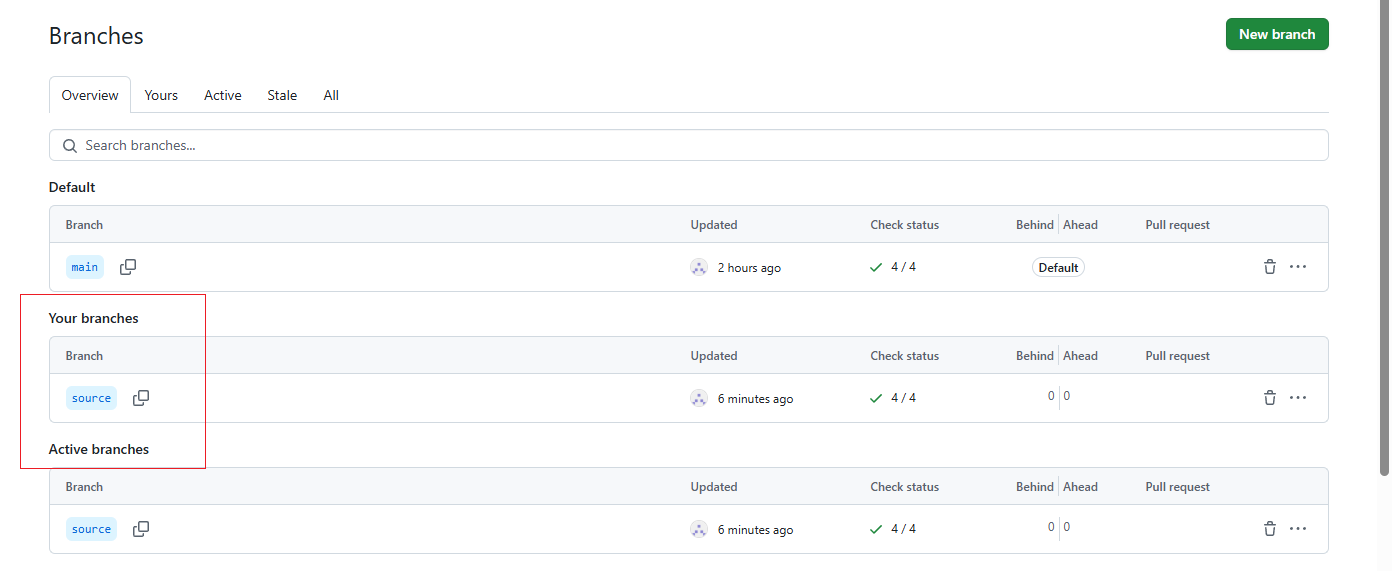Click the search magnifier icon
Image resolution: width=1392 pixels, height=571 pixels.
[x=70, y=145]
